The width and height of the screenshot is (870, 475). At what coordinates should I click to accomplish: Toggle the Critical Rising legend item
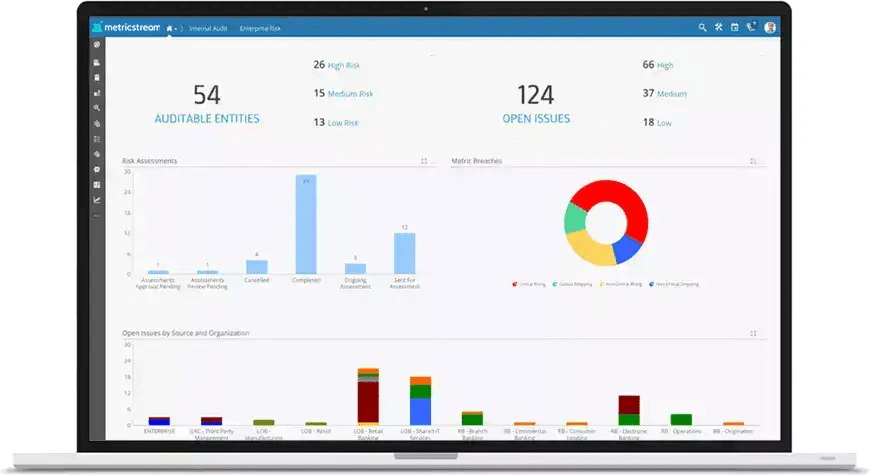point(530,284)
